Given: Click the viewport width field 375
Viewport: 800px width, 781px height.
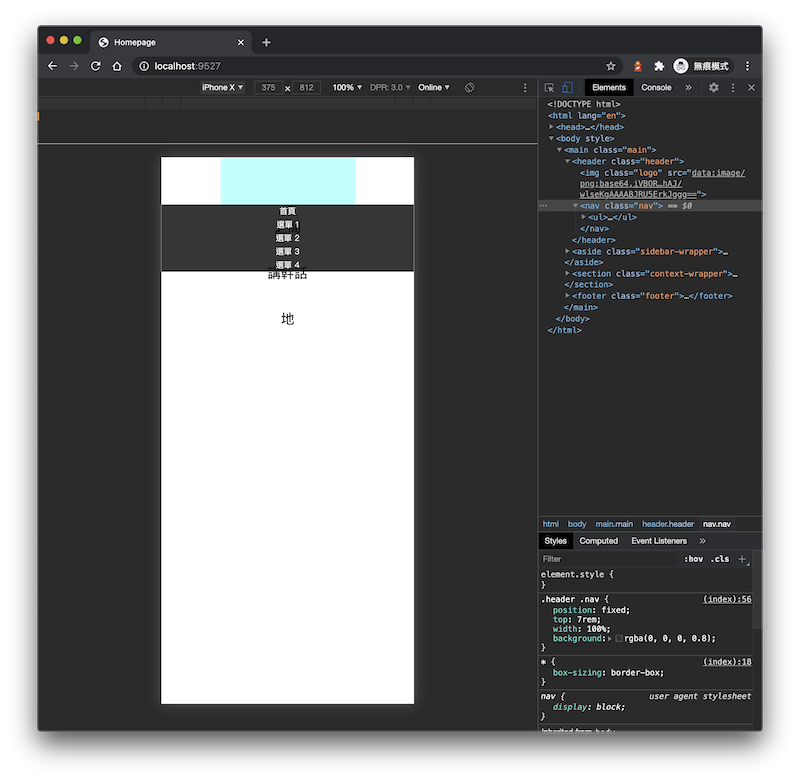Looking at the screenshot, I should 268,87.
